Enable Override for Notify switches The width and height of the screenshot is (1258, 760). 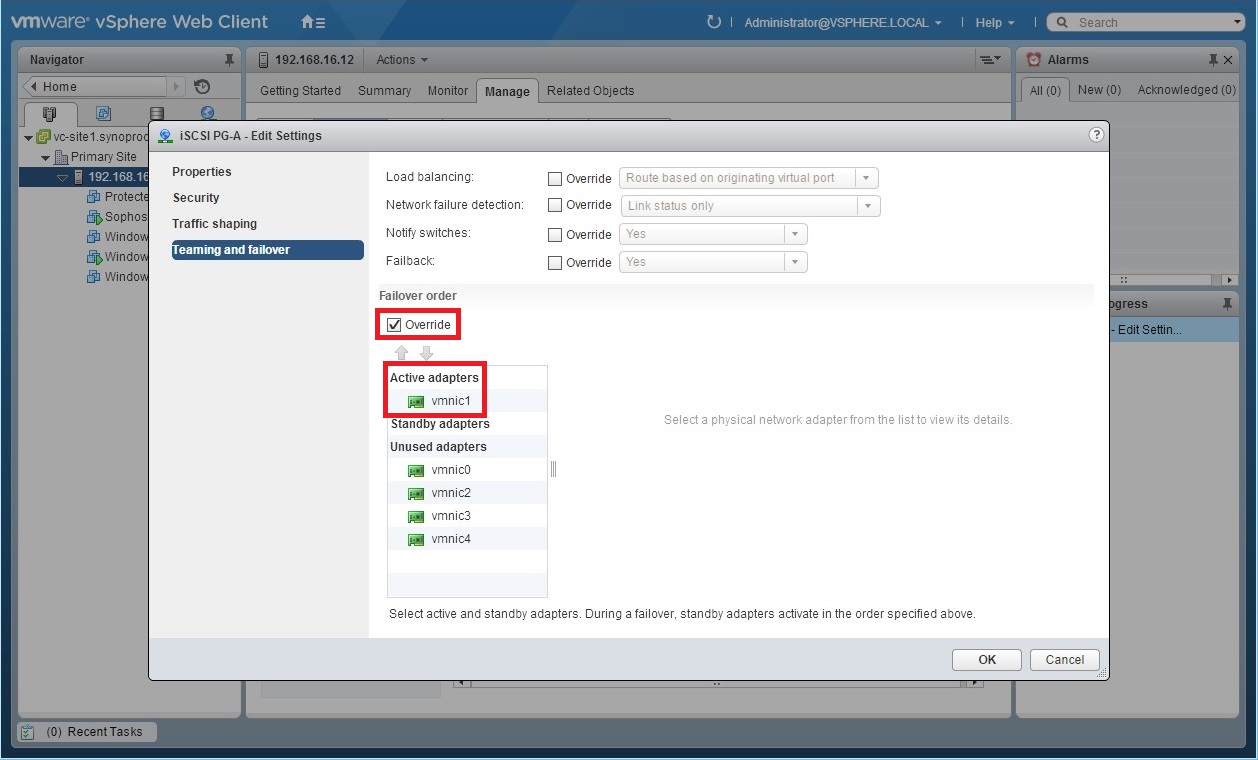pos(554,234)
